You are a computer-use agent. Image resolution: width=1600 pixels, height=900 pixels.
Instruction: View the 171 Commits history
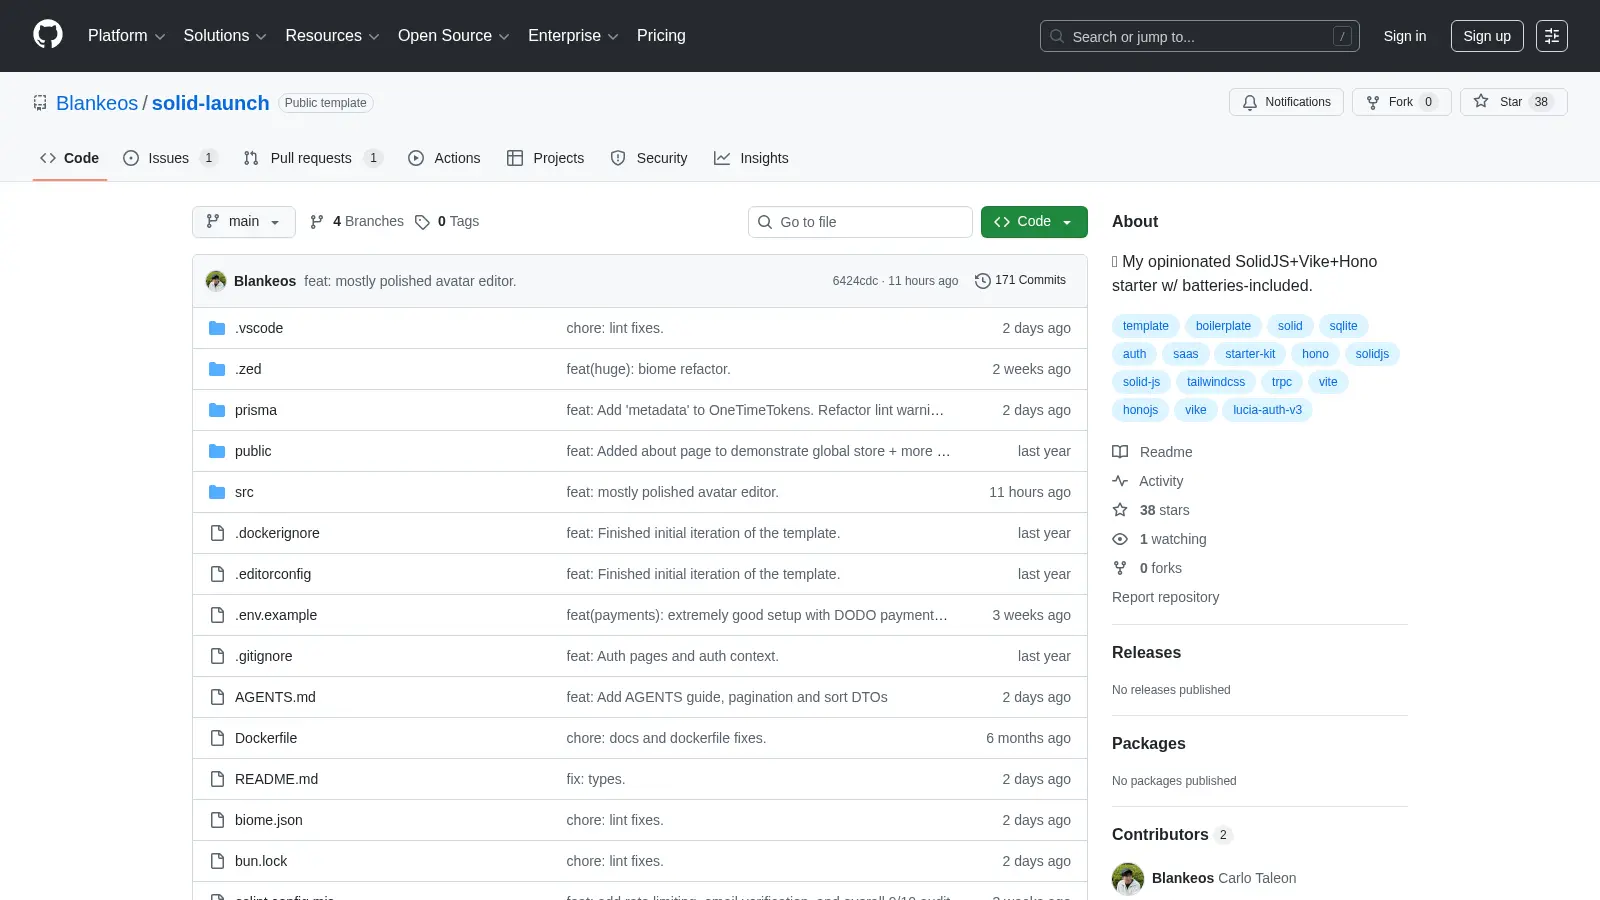[x=1020, y=281]
